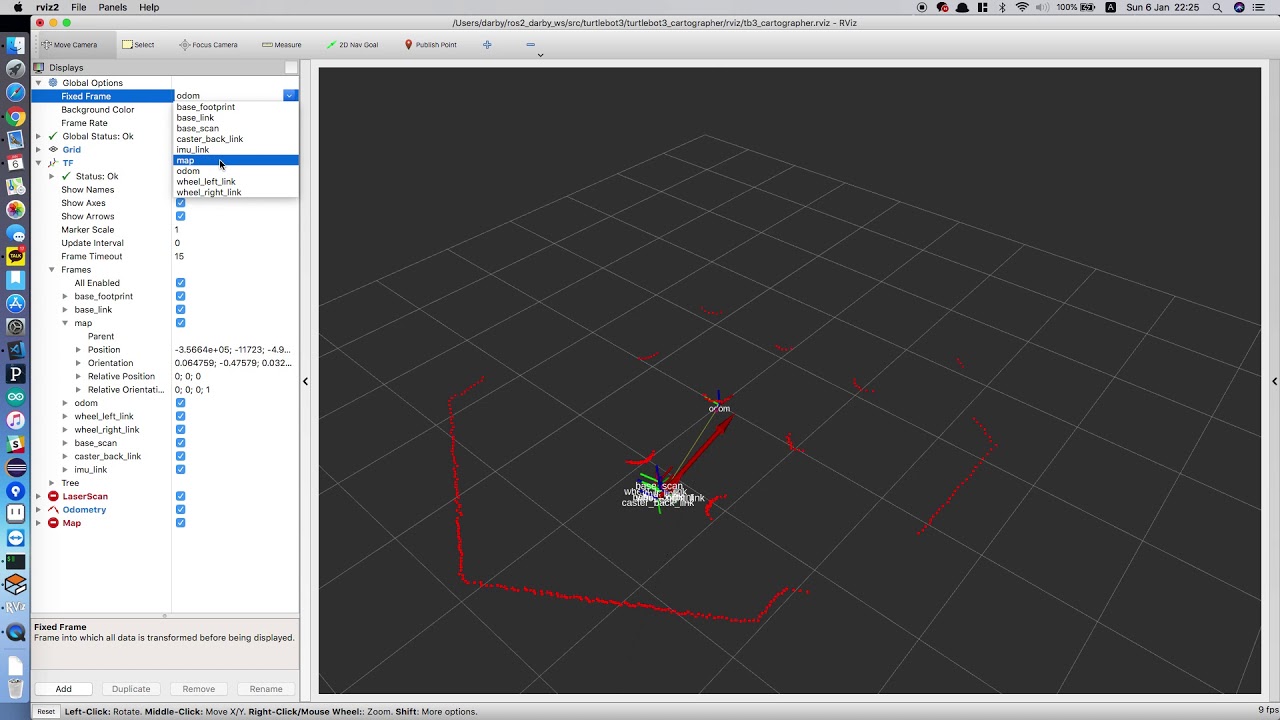Choose imu_link in the Fixed Frame list
This screenshot has width=1280, height=720.
235,150
